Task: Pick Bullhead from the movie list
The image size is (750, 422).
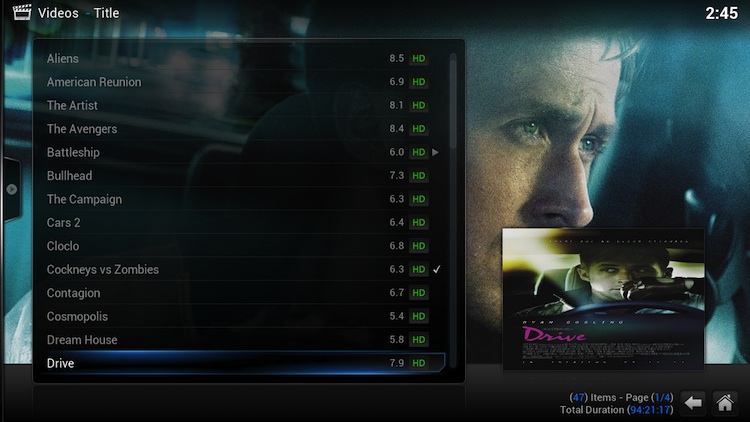Action: 243,176
